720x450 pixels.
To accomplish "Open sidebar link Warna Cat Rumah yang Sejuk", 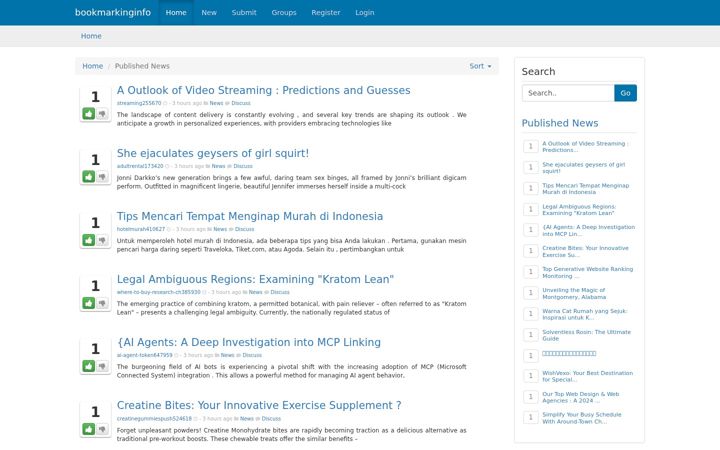I will [585, 315].
